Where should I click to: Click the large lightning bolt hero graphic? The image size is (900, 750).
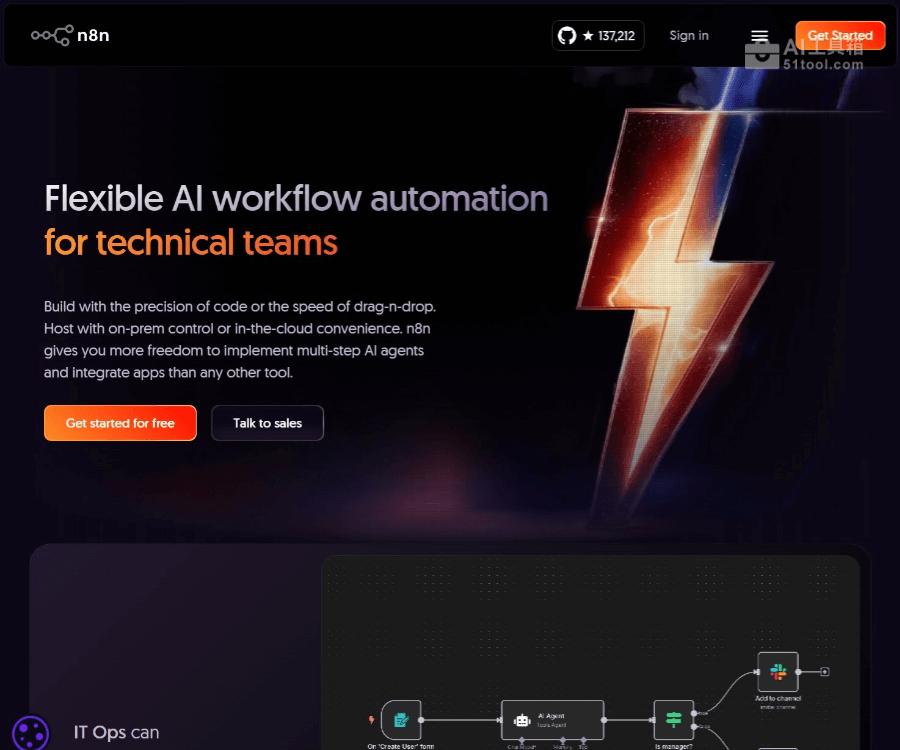click(x=690, y=300)
